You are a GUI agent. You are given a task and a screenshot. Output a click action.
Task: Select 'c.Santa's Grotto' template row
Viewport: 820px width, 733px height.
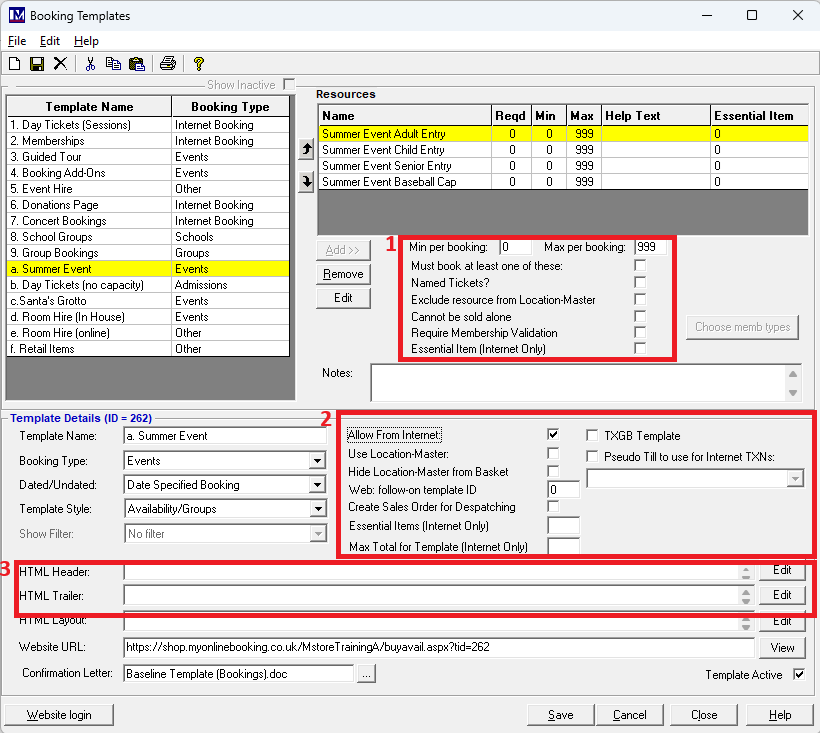click(x=149, y=301)
